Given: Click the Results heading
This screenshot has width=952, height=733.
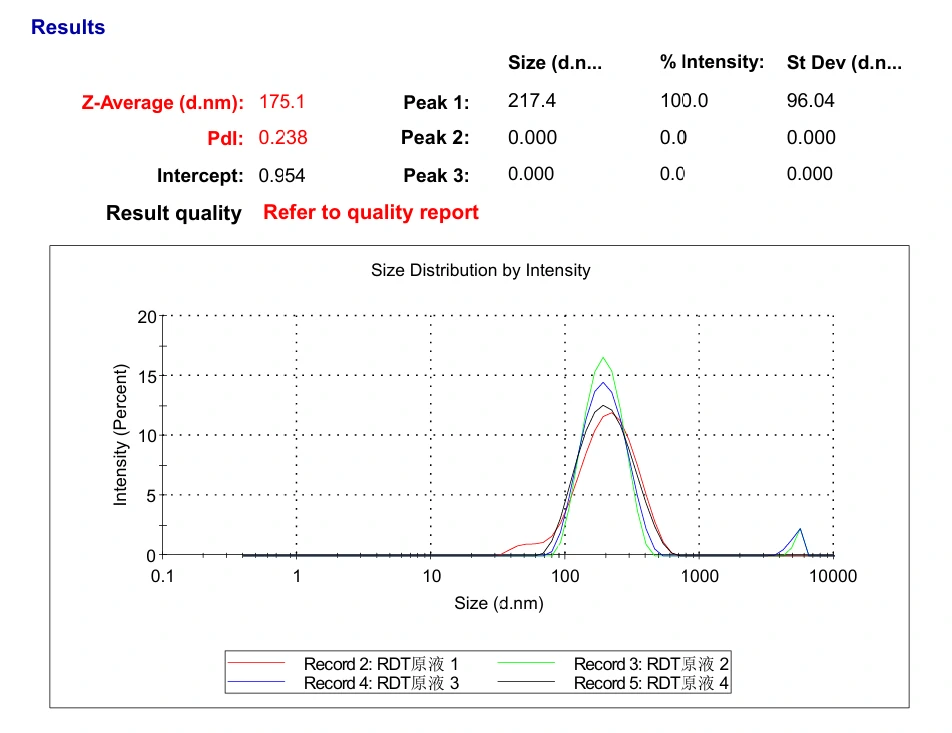Looking at the screenshot, I should click(x=68, y=27).
